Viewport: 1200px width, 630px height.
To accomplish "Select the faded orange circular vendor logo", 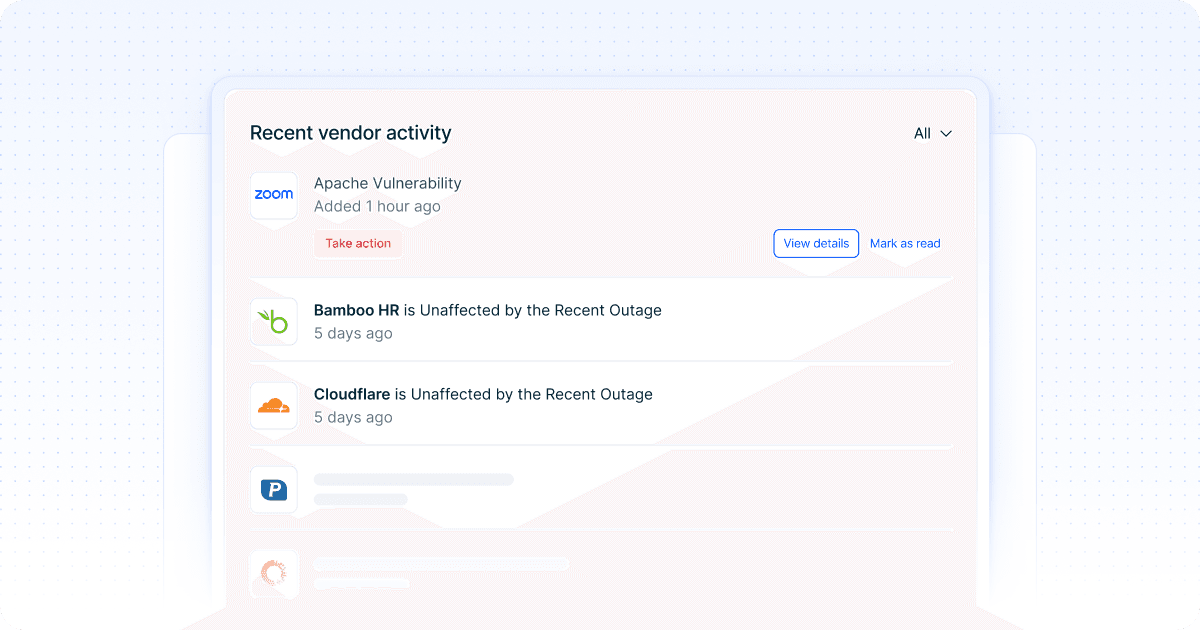I will [x=273, y=573].
